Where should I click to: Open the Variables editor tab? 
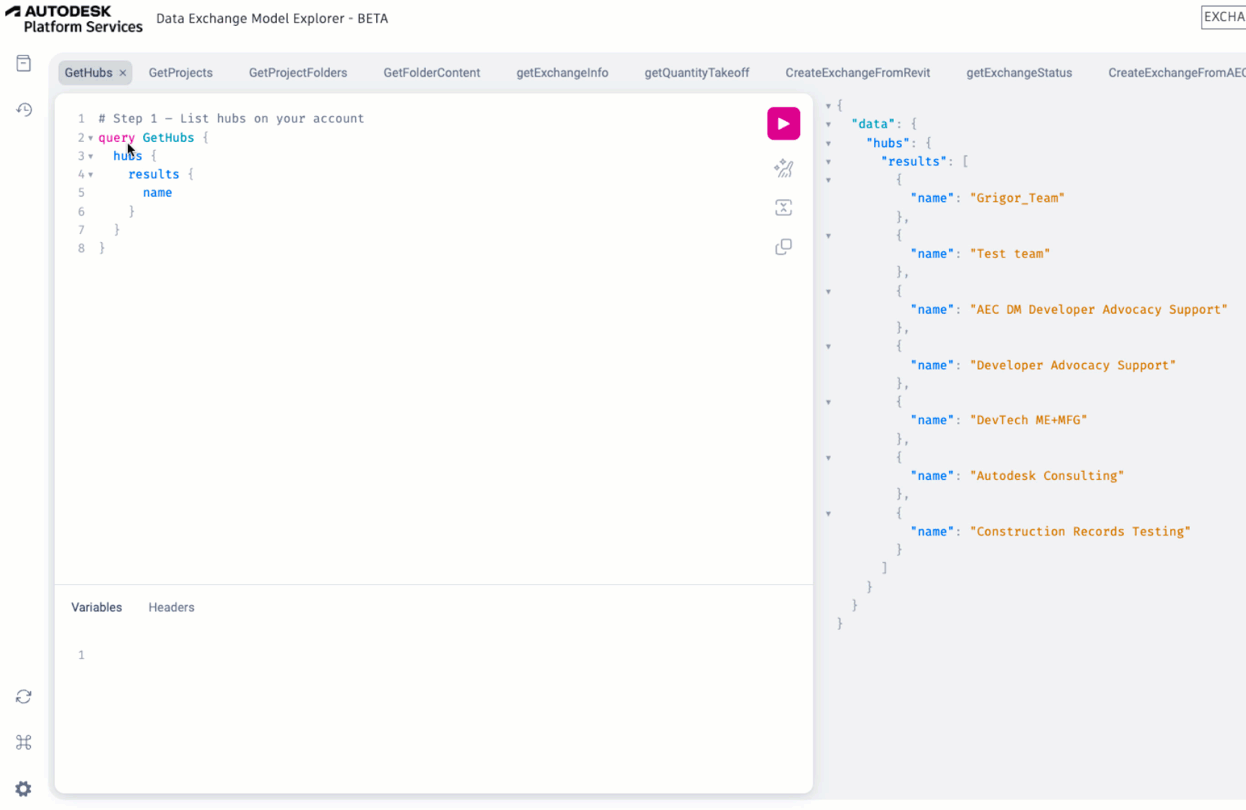click(x=97, y=608)
